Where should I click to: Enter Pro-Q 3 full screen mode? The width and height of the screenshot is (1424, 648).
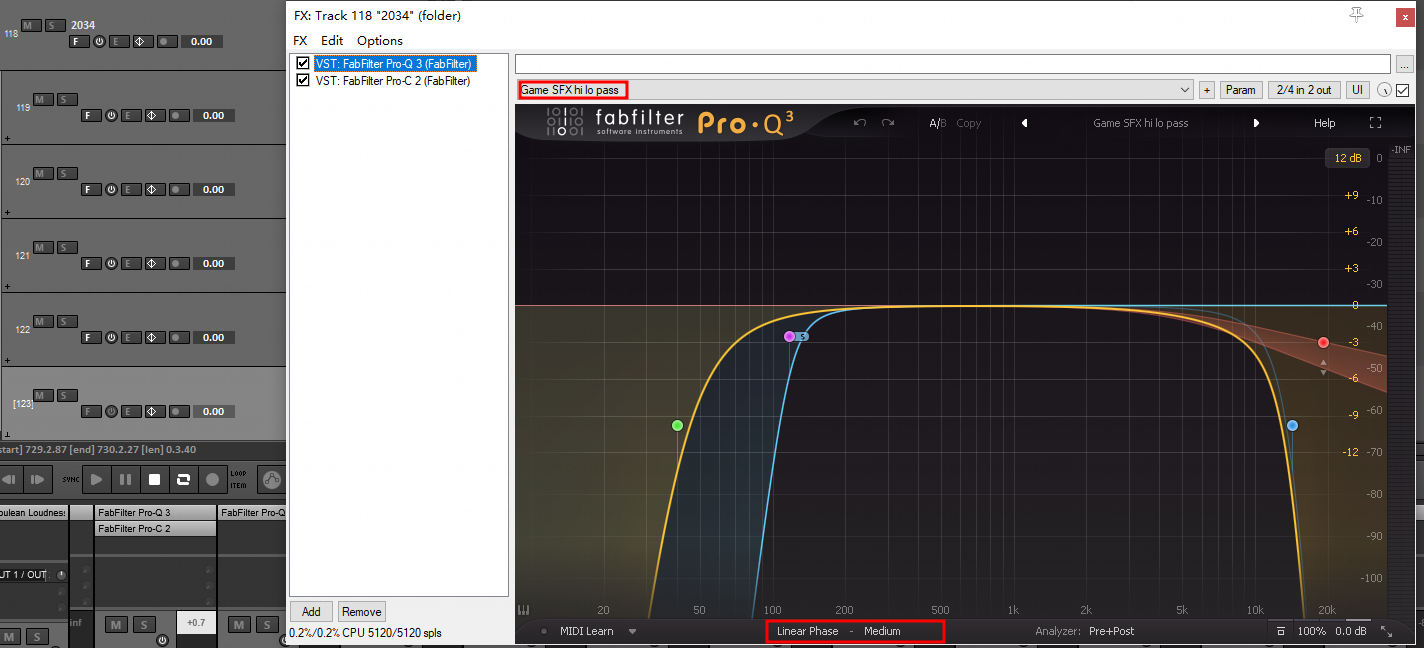click(x=1375, y=123)
